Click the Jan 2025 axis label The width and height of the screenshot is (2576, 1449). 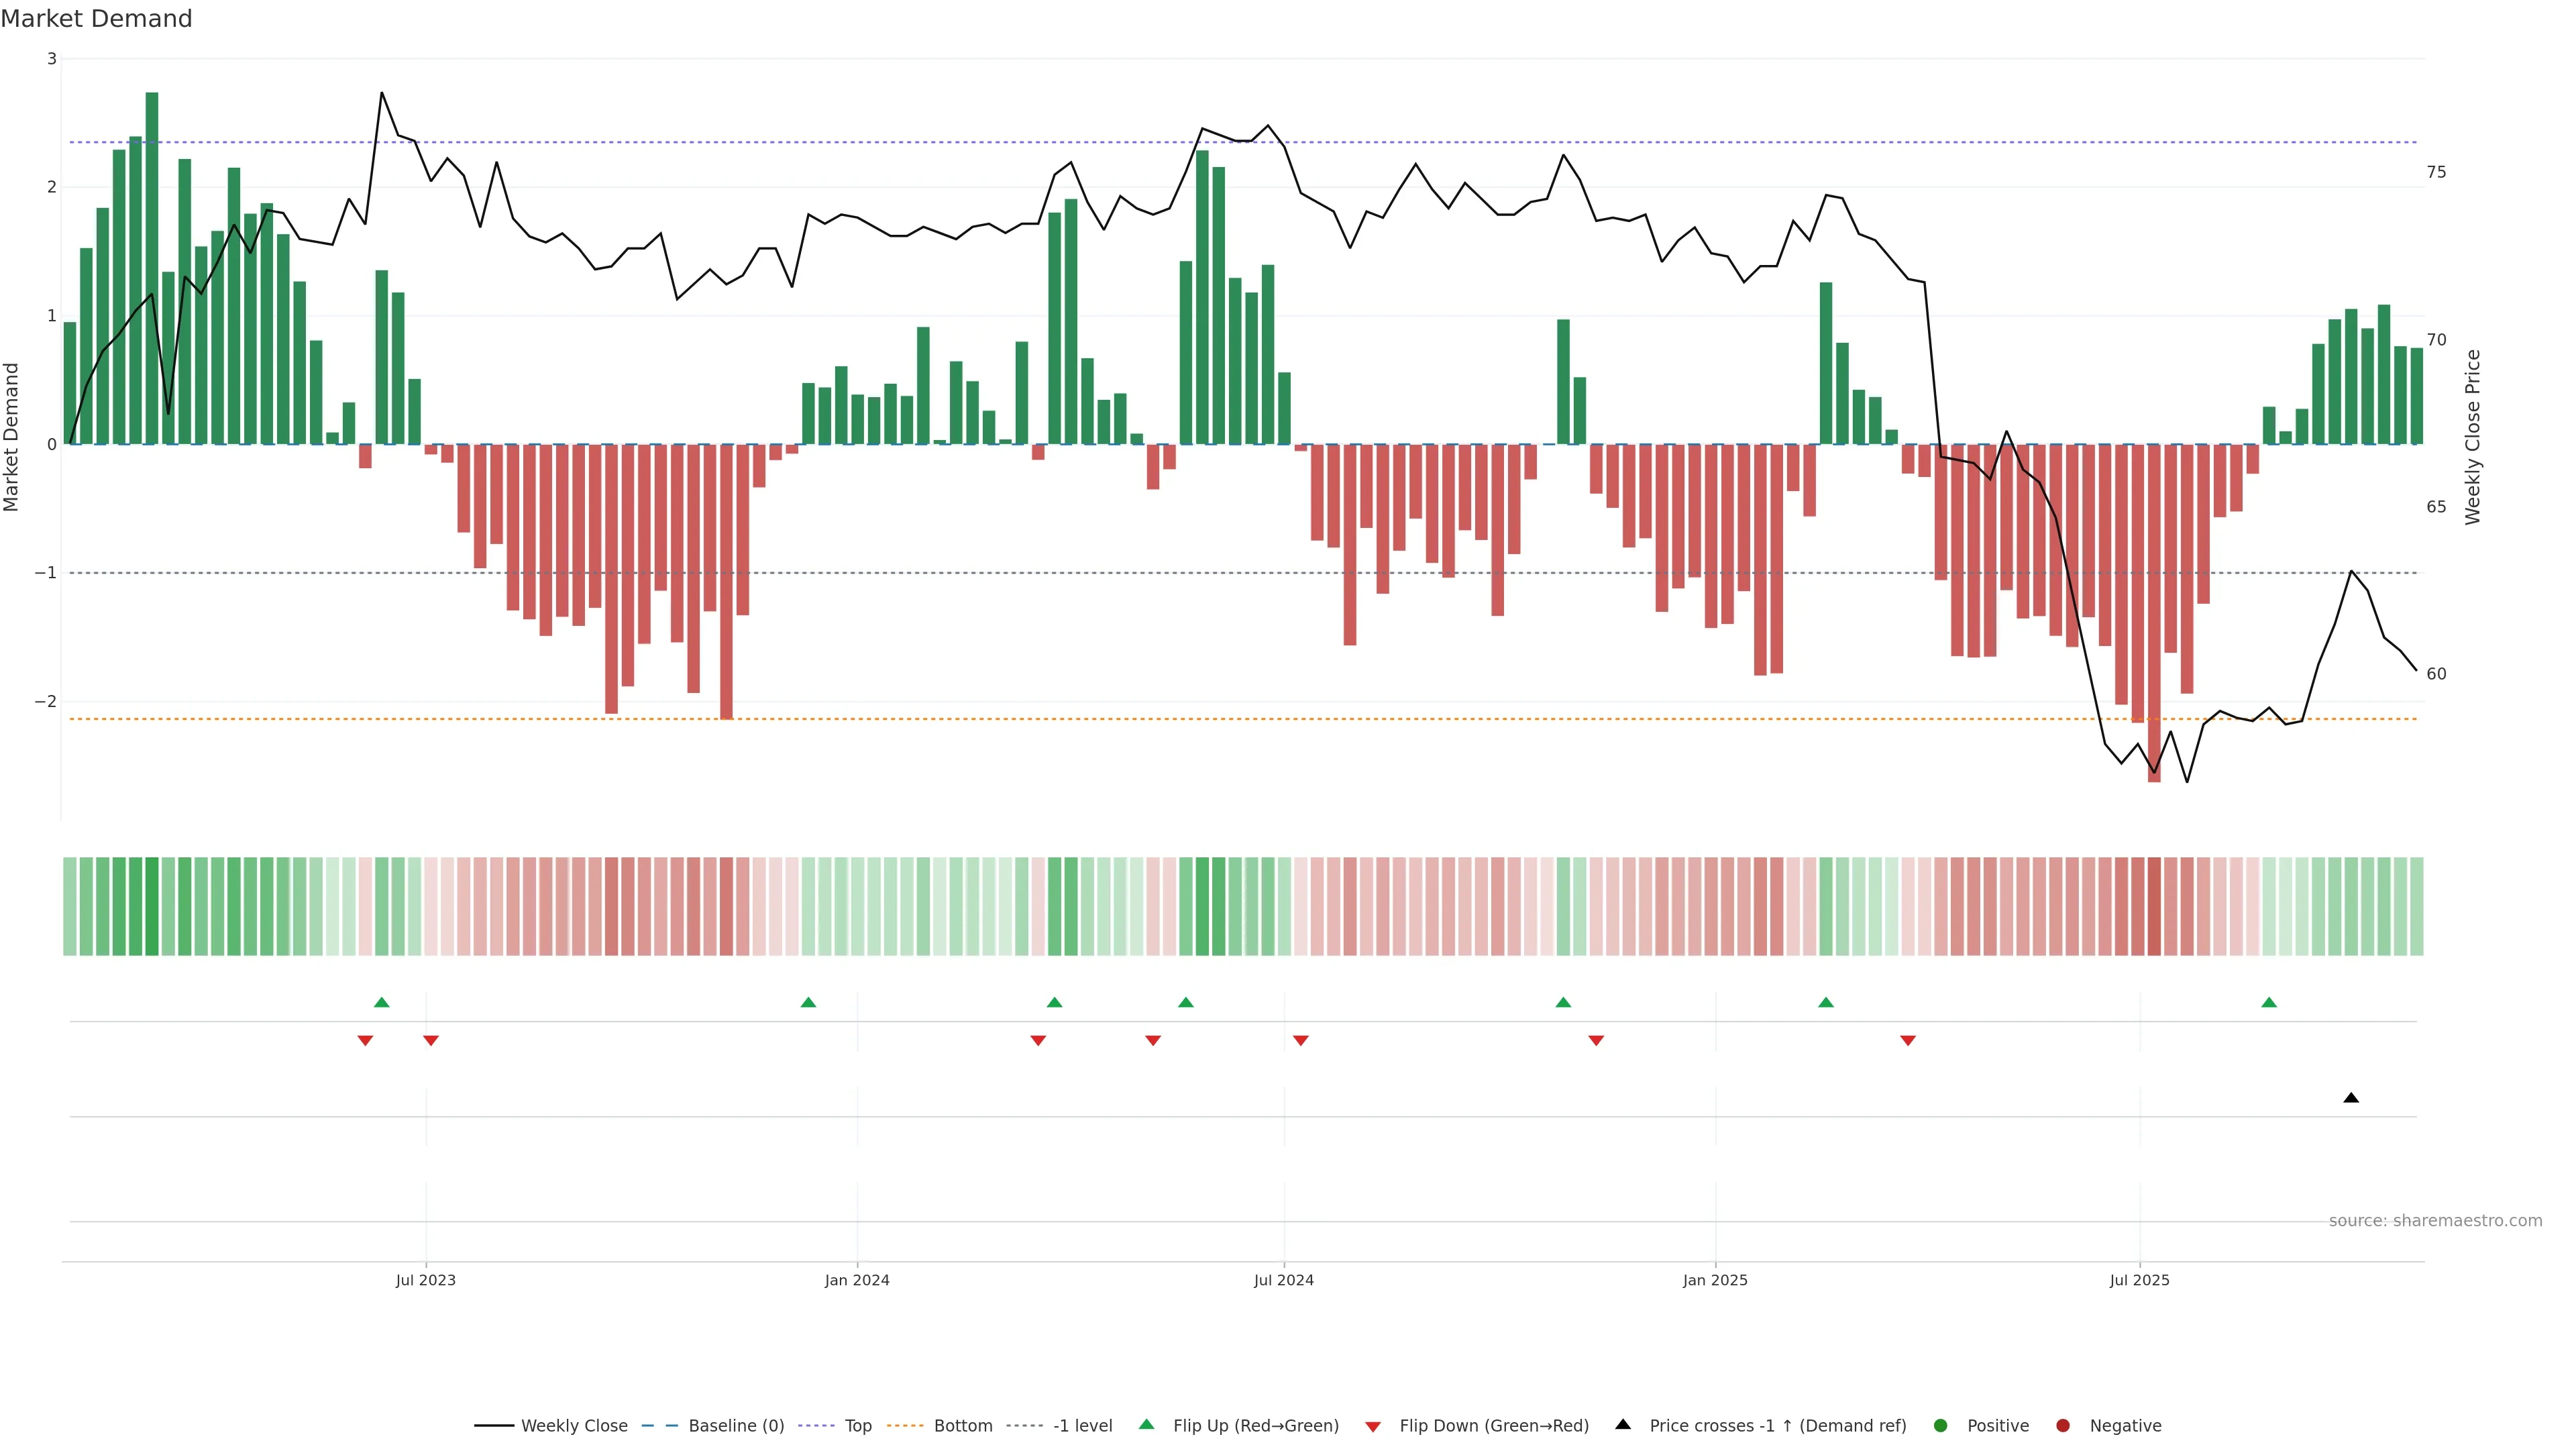1715,1280
